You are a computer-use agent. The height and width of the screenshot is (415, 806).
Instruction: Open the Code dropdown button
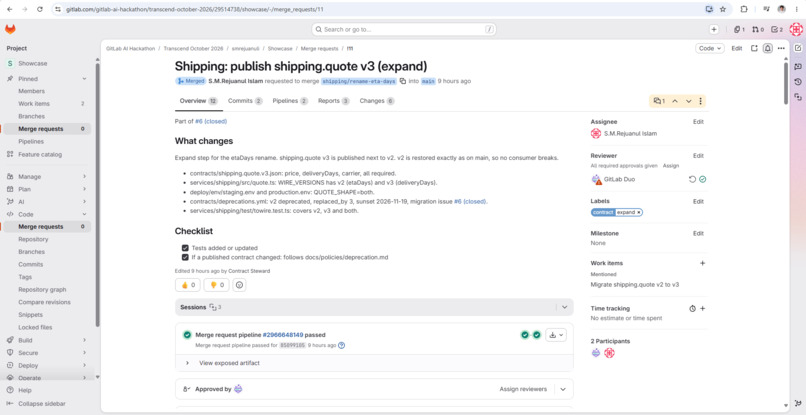710,48
